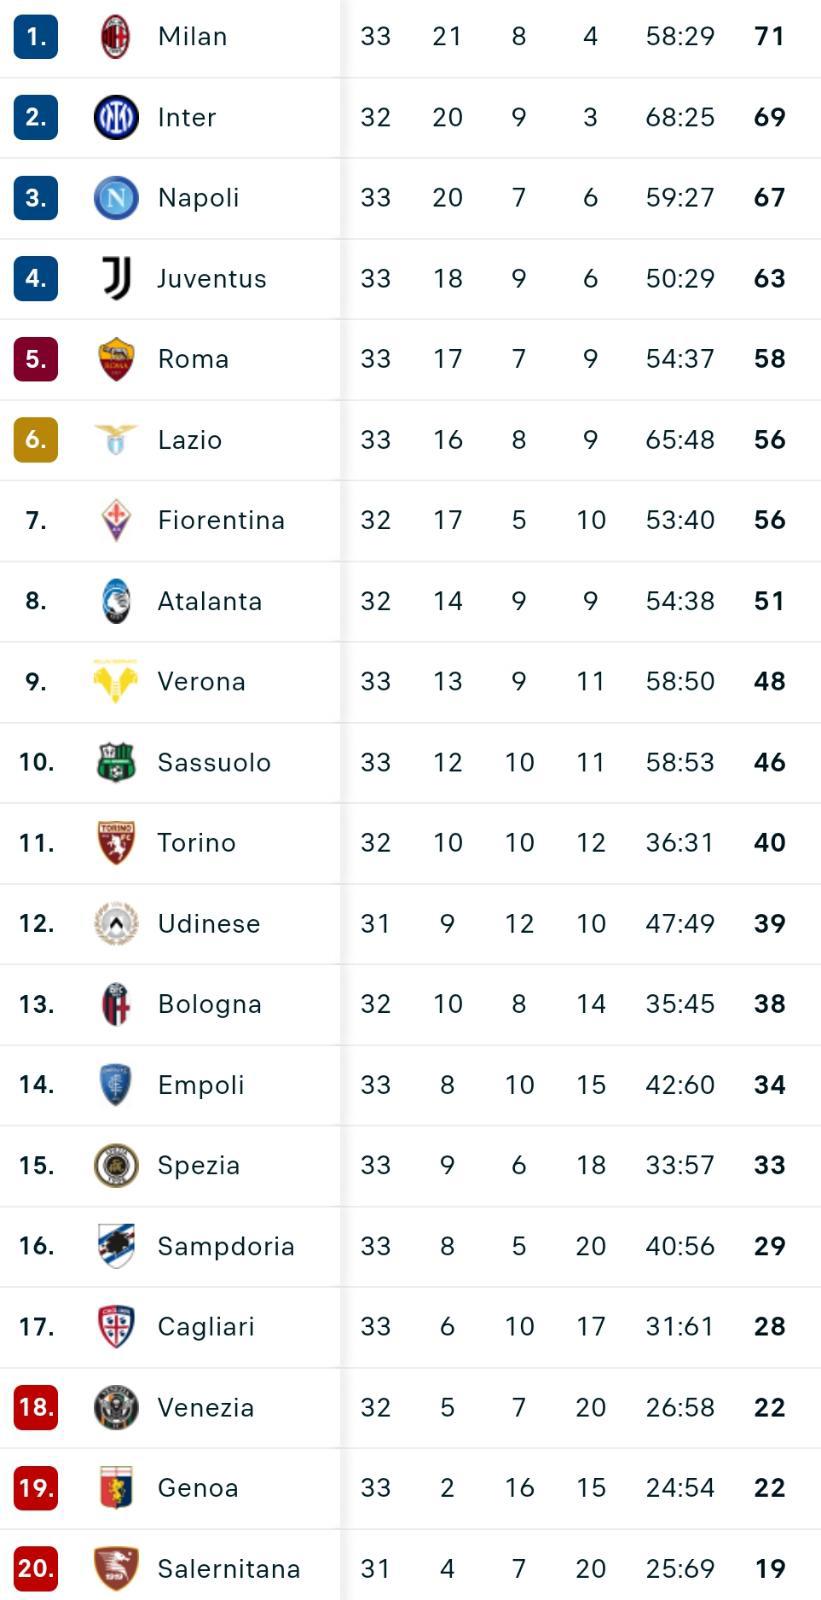This screenshot has height=1600, width=821.
Task: Click the Napoli club logo
Action: (116, 198)
